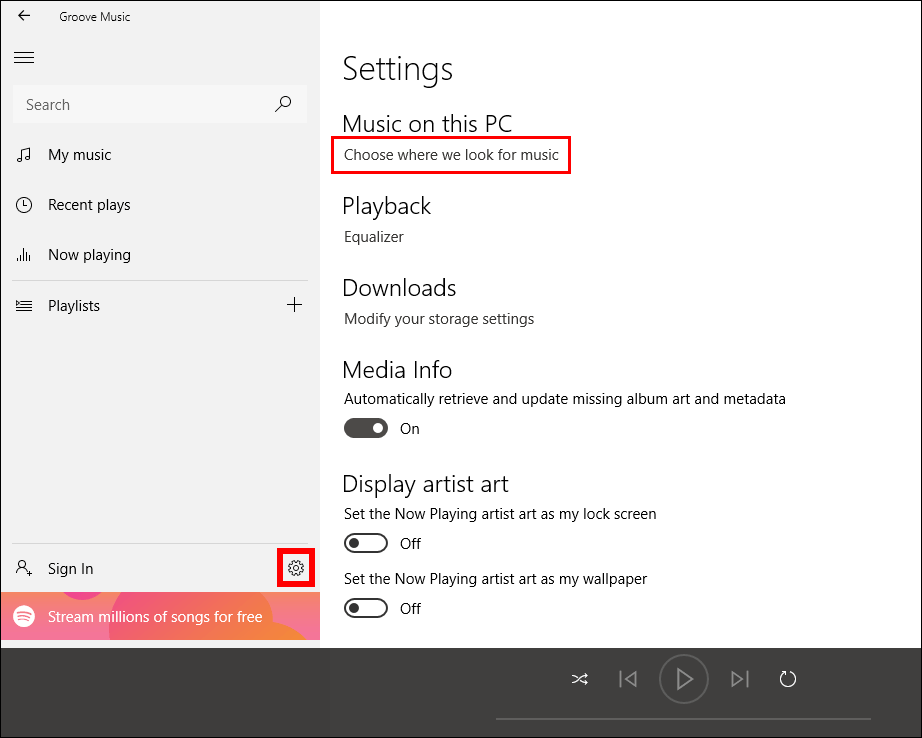Toggle Media Info auto-retrieve switch off

coord(366,428)
